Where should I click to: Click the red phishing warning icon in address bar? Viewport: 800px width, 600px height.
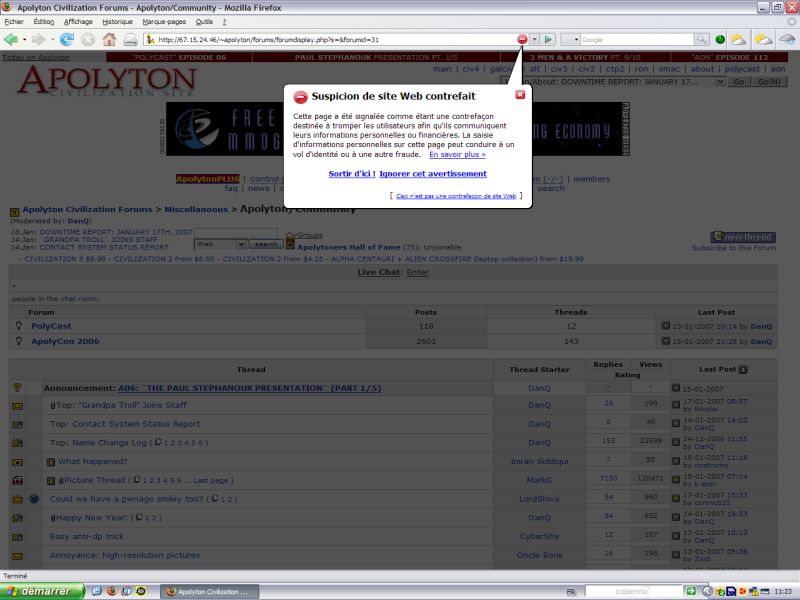pyautogui.click(x=522, y=39)
